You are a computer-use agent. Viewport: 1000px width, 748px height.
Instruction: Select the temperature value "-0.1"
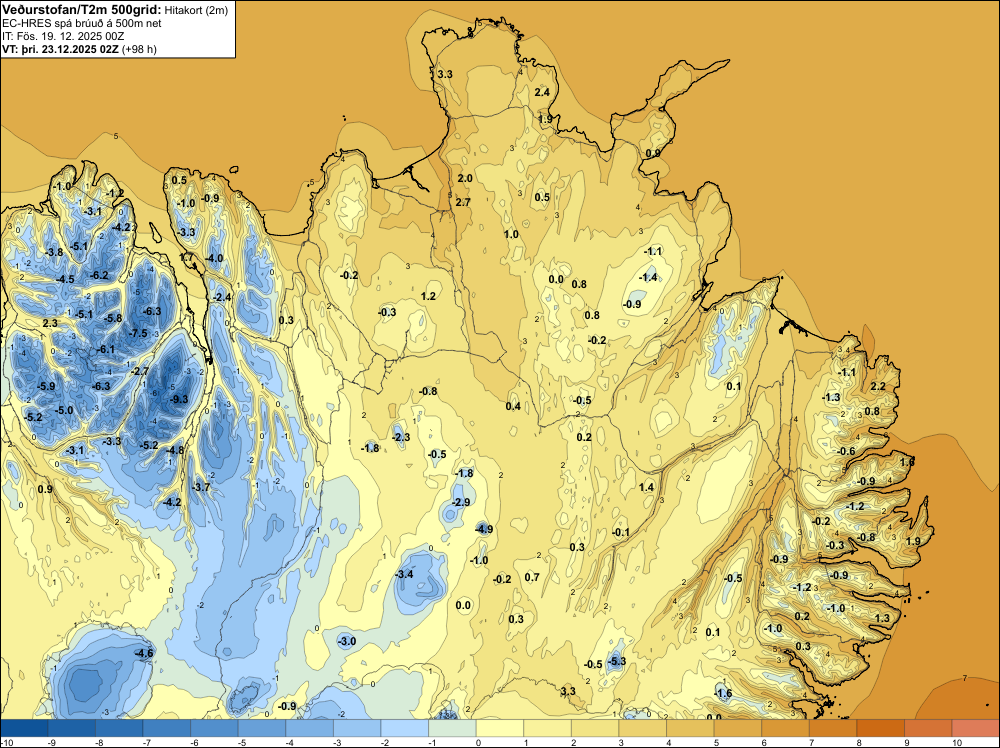(x=621, y=532)
